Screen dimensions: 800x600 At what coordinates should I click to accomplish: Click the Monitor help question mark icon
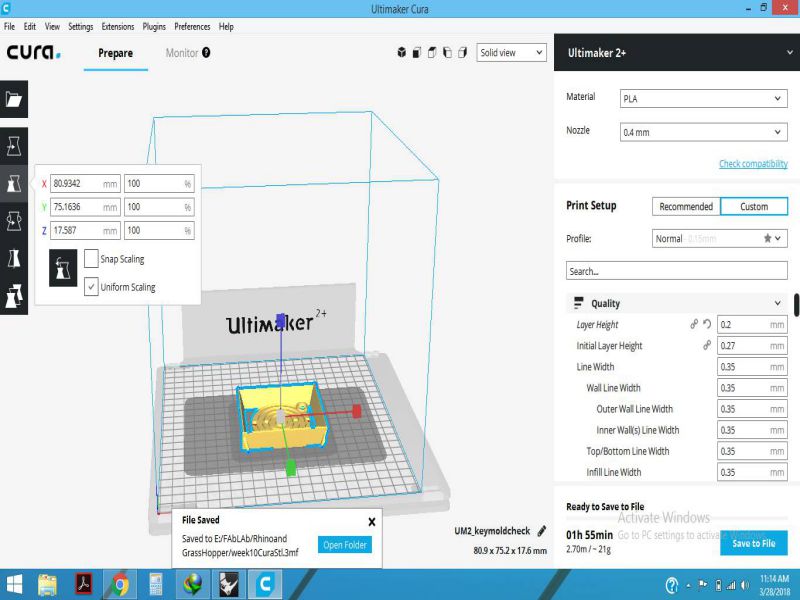tap(206, 53)
